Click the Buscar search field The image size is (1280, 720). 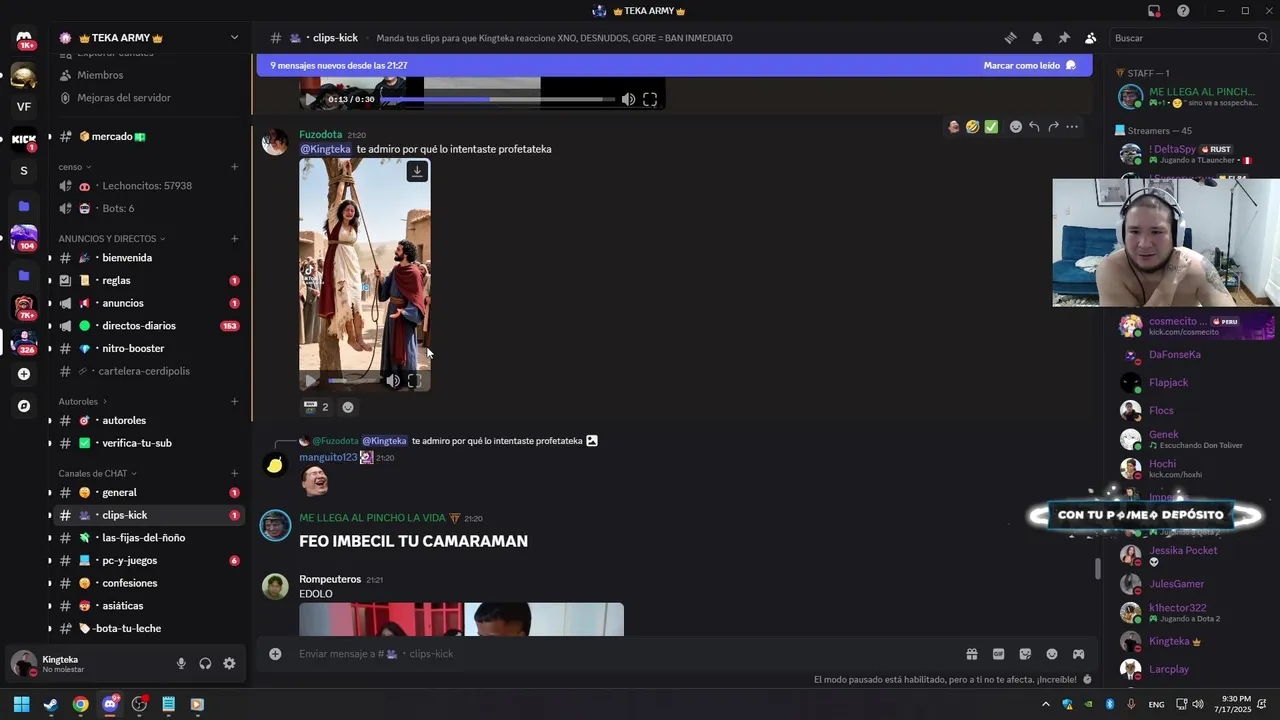pyautogui.click(x=1190, y=38)
